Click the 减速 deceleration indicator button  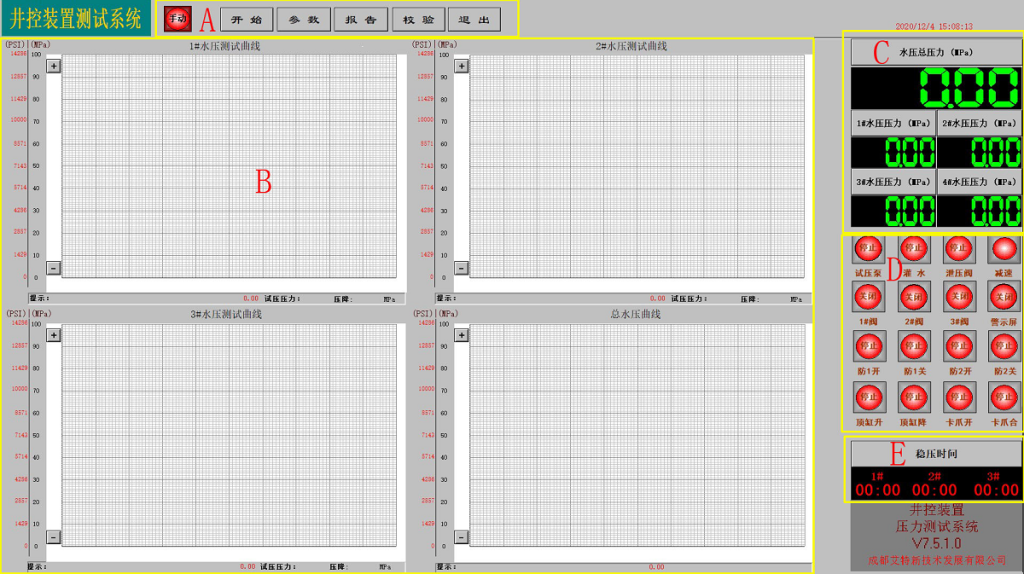tap(1003, 248)
